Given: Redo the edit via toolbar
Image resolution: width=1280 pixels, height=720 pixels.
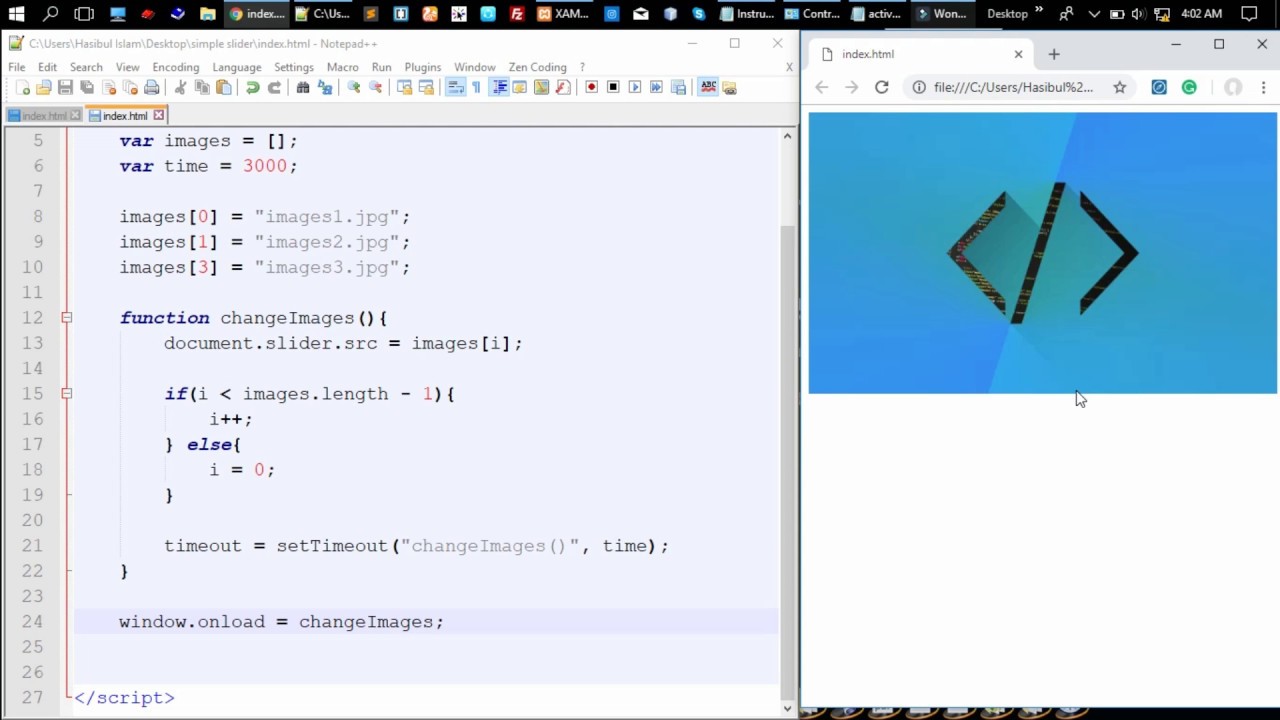Looking at the screenshot, I should point(274,88).
